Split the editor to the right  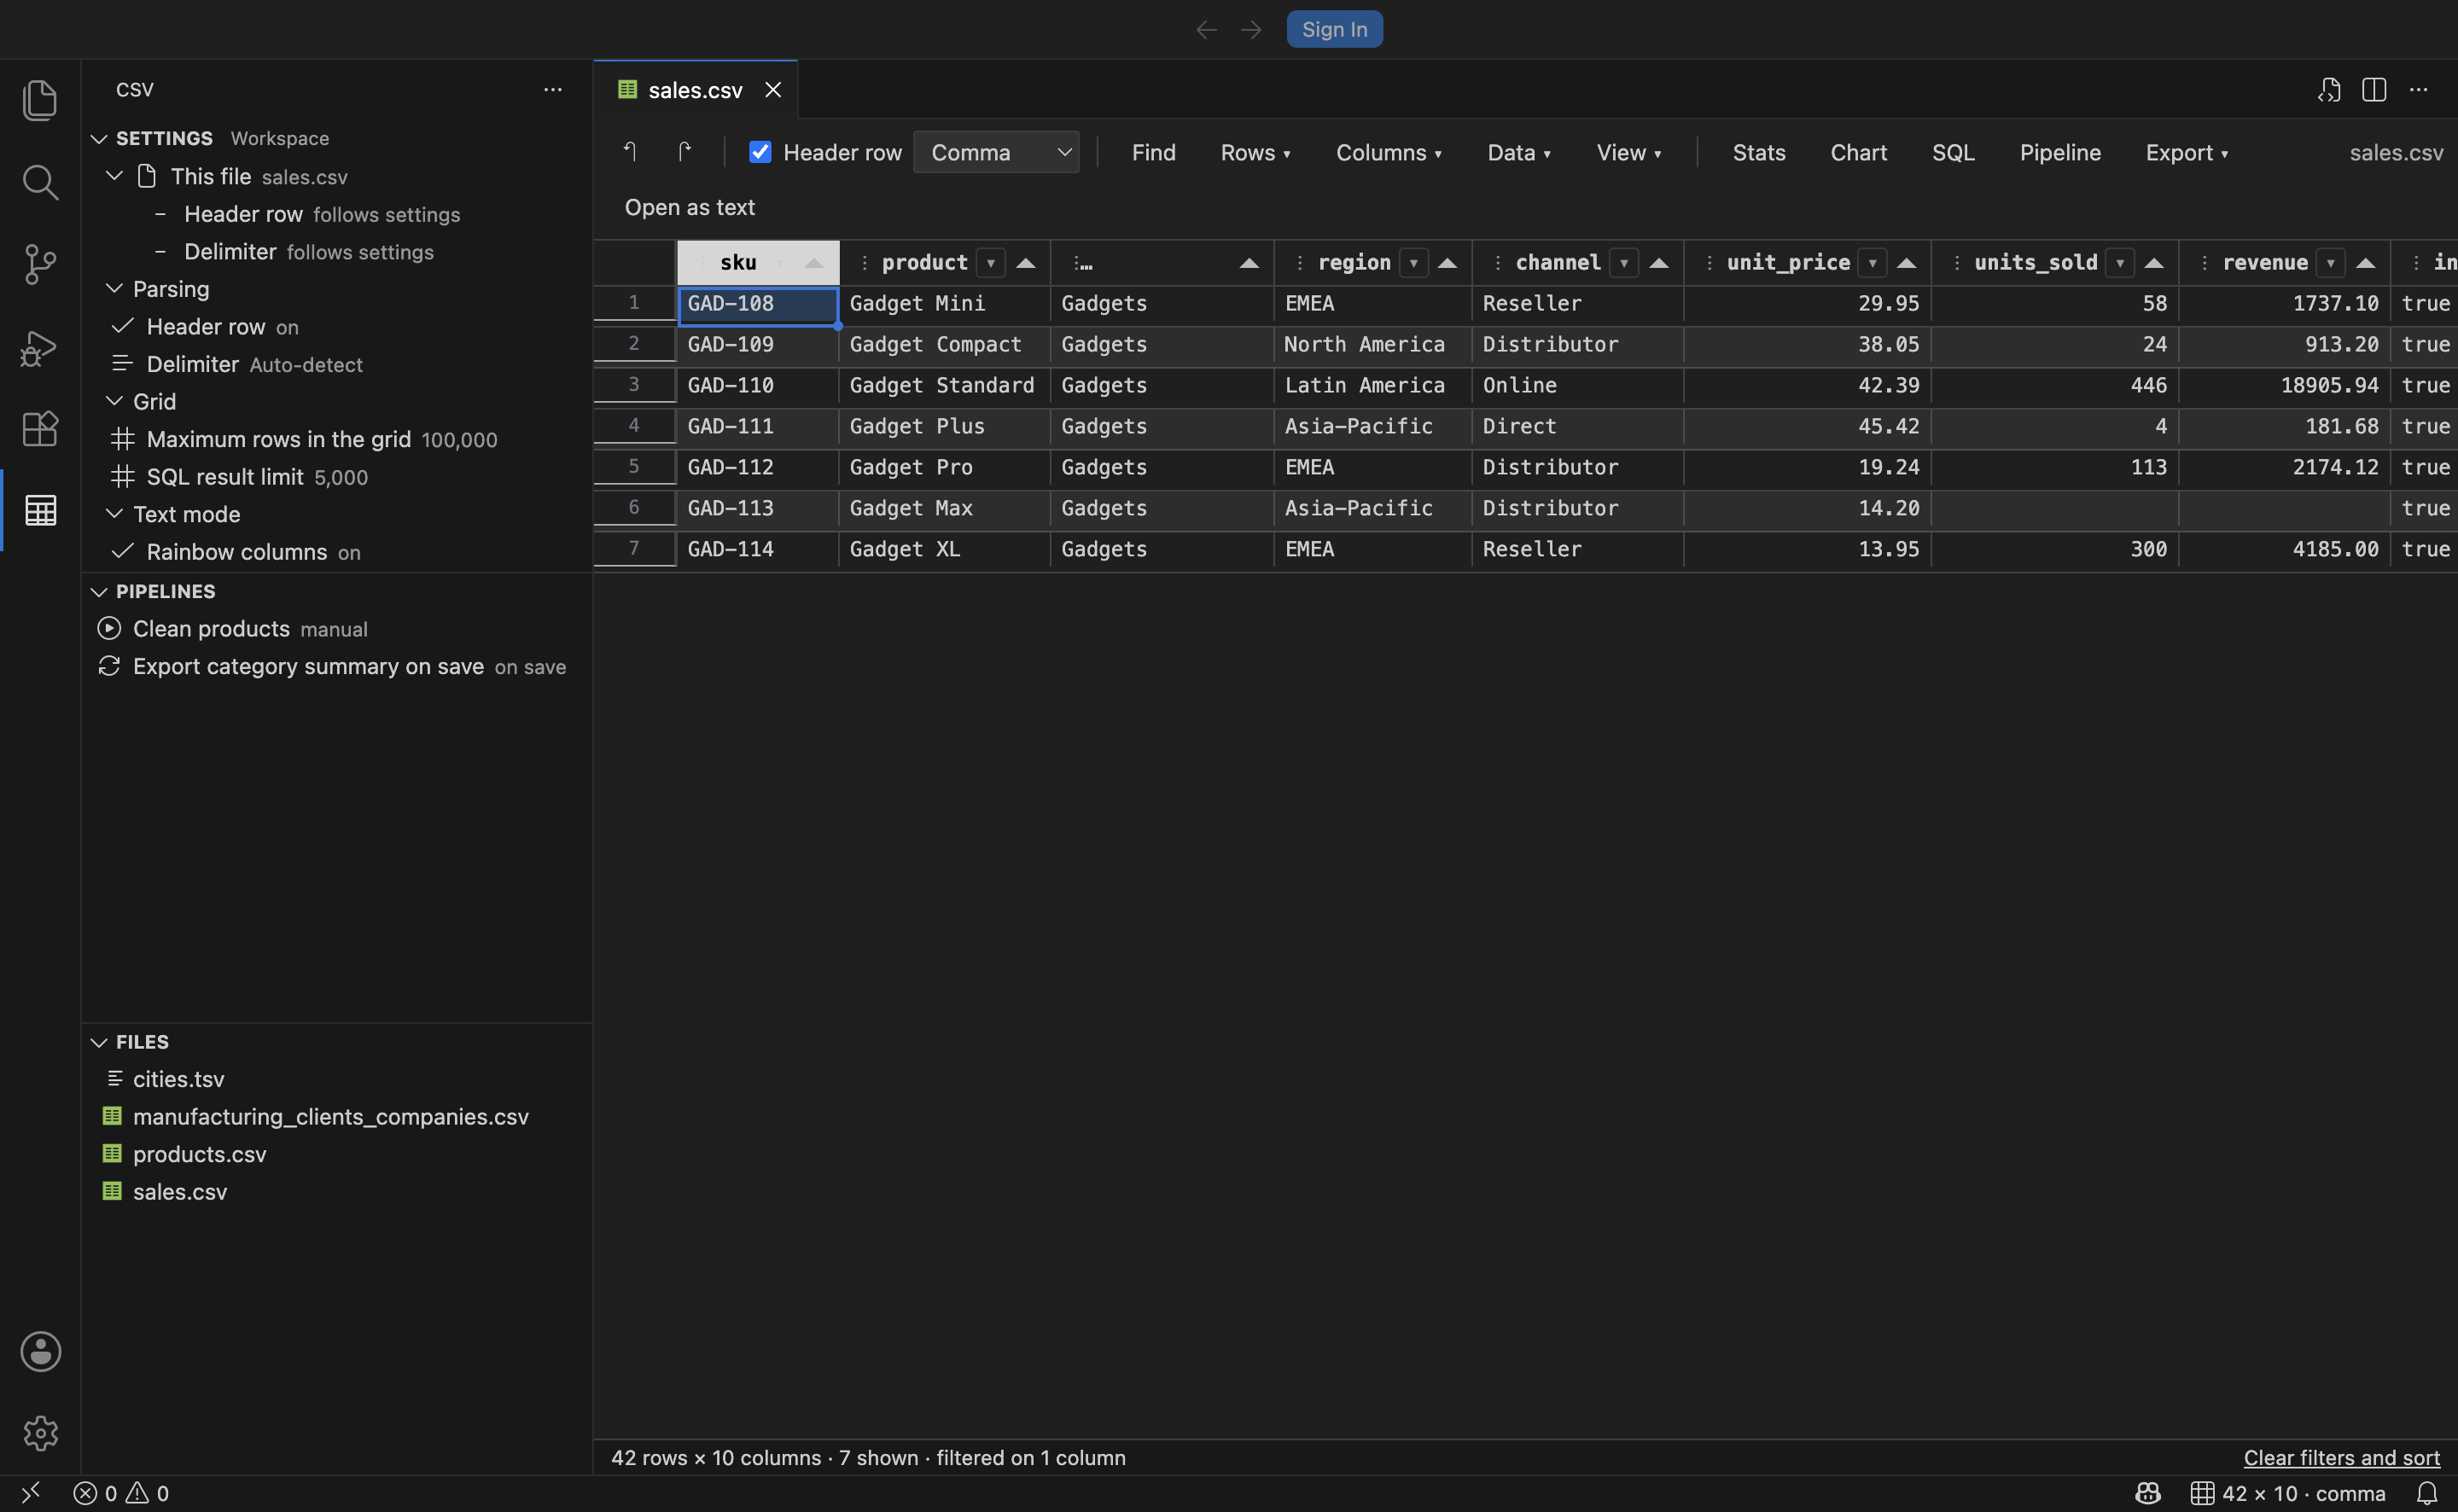coord(2374,90)
